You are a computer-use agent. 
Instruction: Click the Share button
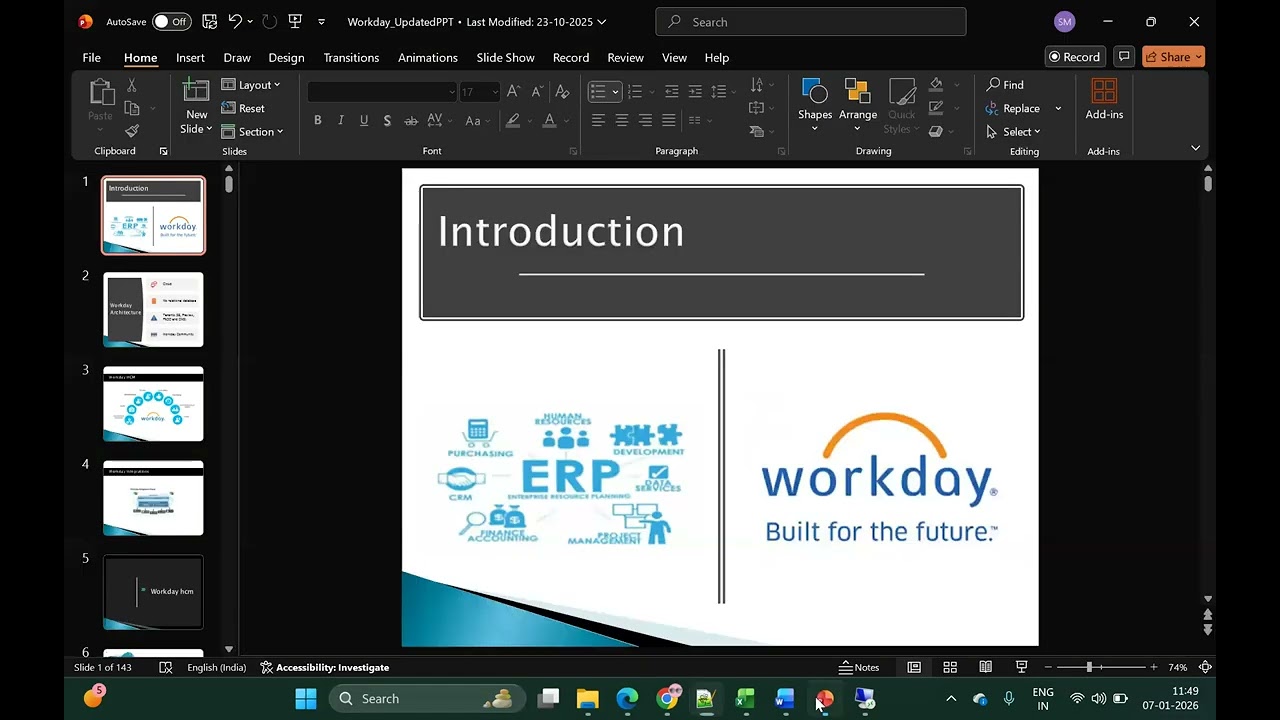click(x=1173, y=57)
